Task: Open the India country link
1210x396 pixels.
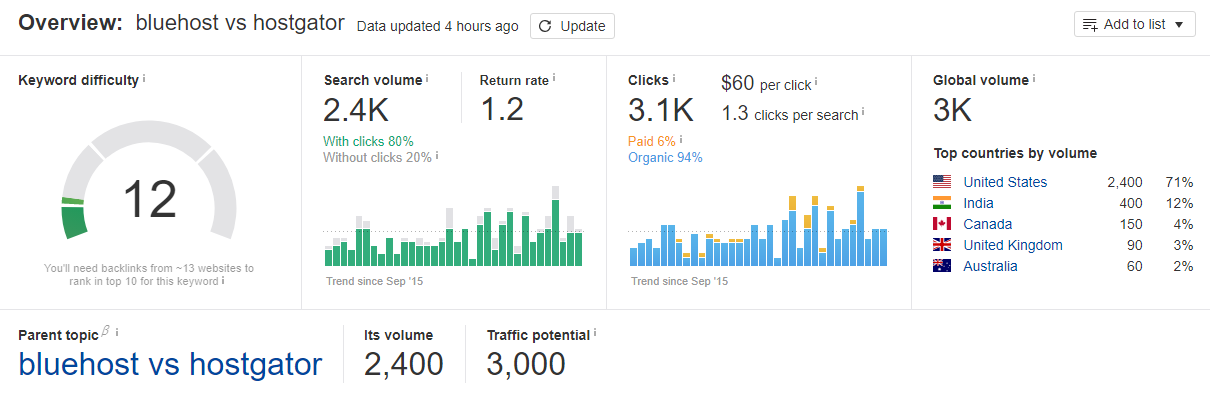Action: coord(978,203)
